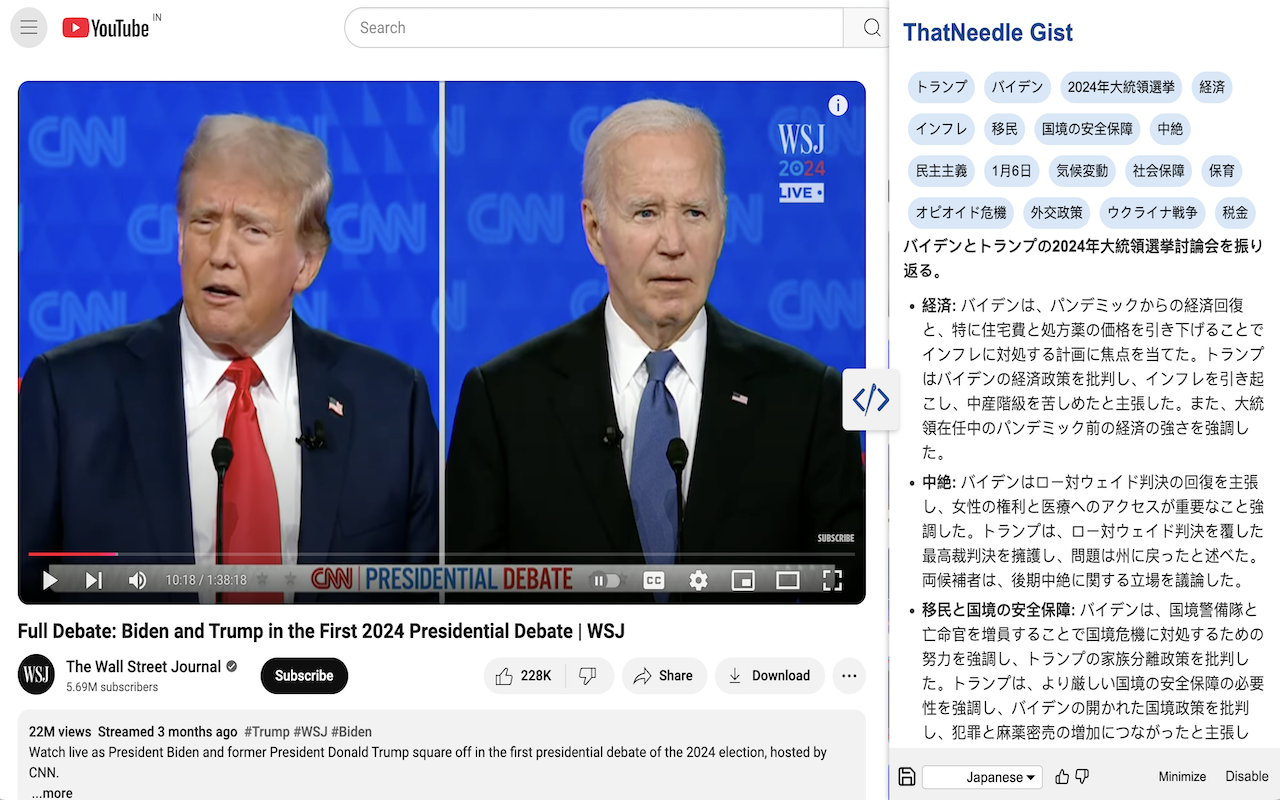Select the 移民 tag chip
The height and width of the screenshot is (800, 1280).
[x=1005, y=129]
